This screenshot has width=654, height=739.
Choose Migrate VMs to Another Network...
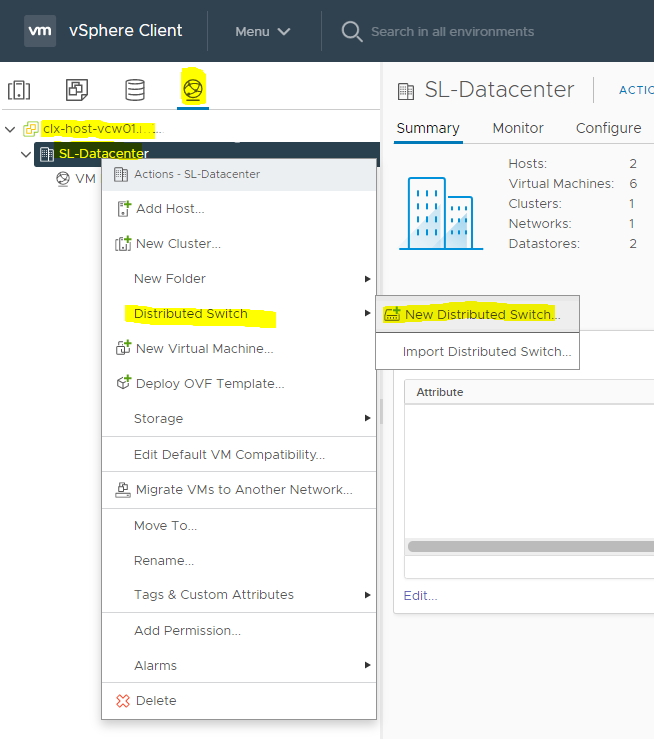[x=239, y=490]
